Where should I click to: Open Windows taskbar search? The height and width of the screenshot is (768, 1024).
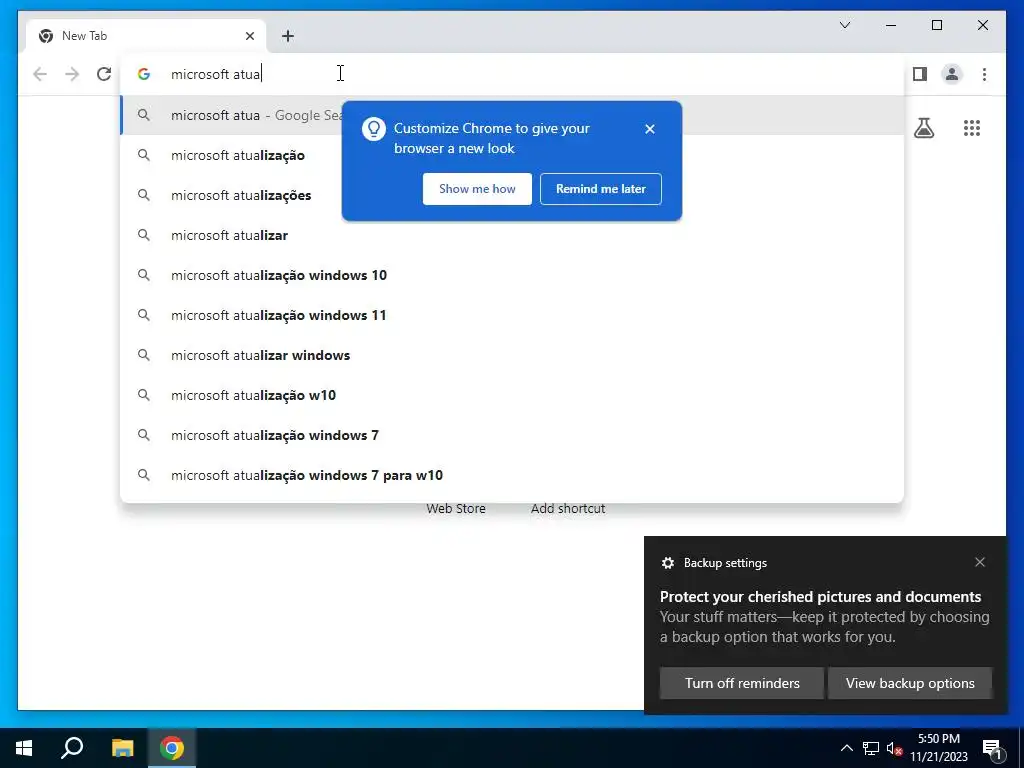(x=72, y=748)
